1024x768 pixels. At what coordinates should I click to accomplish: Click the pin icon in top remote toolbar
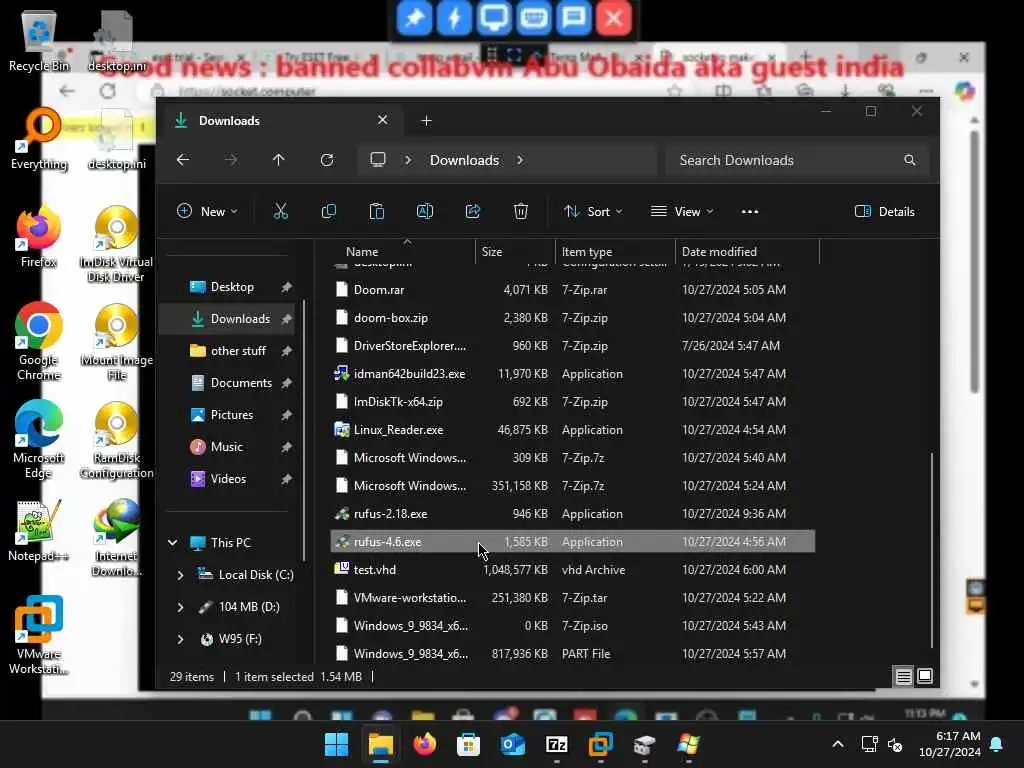click(415, 18)
